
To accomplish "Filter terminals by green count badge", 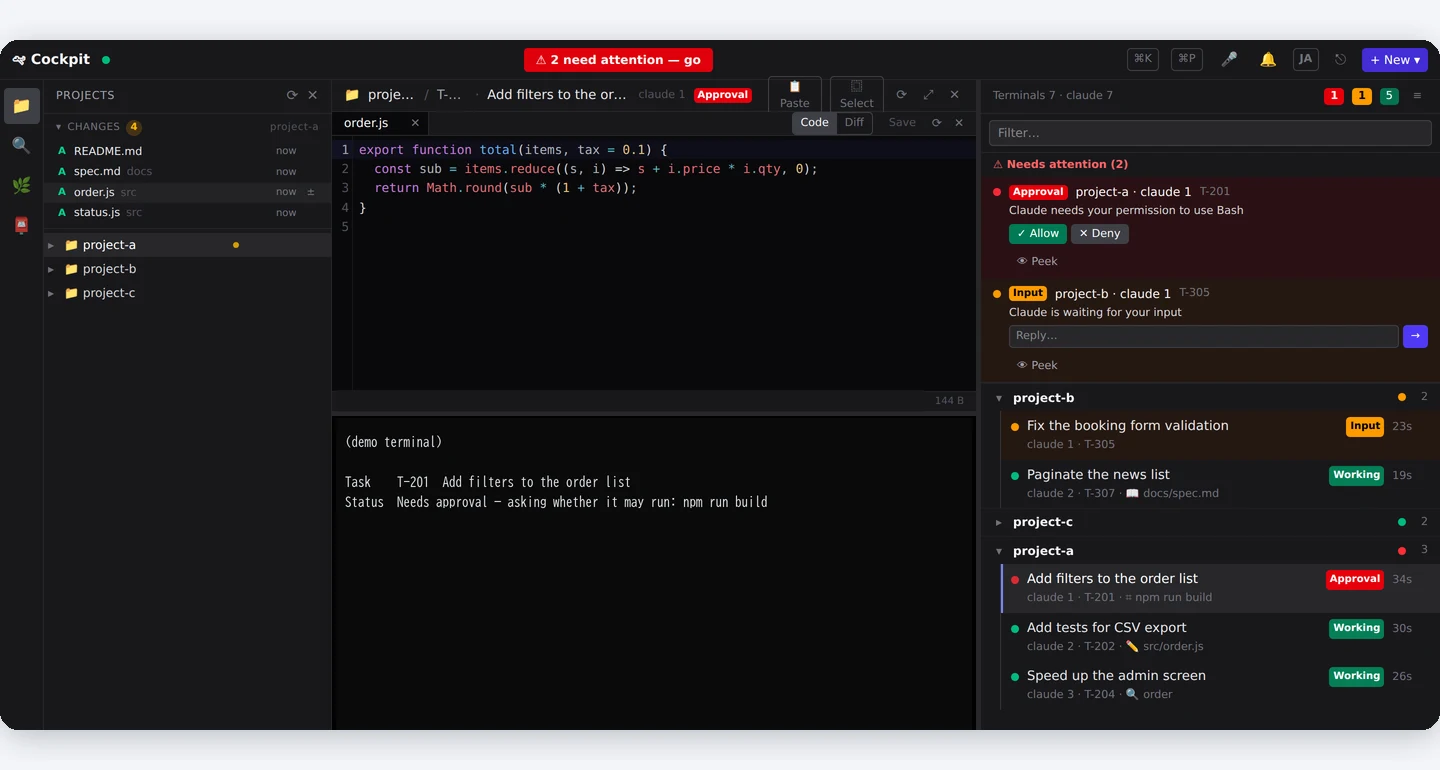I will (1389, 96).
